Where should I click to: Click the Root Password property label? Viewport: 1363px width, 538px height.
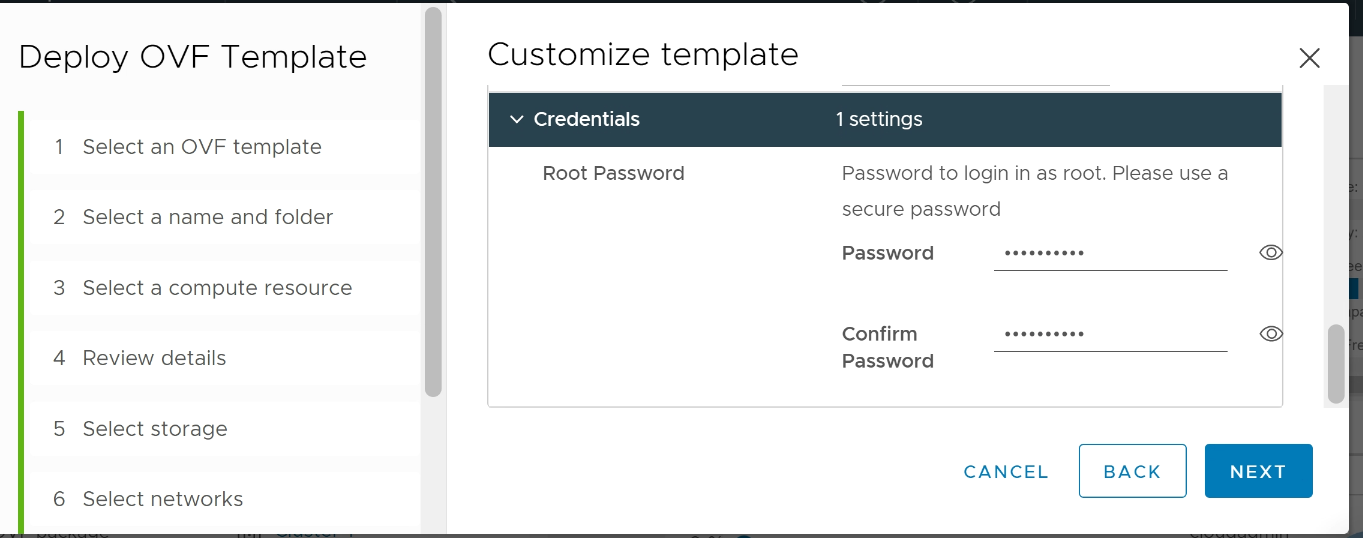(x=613, y=173)
